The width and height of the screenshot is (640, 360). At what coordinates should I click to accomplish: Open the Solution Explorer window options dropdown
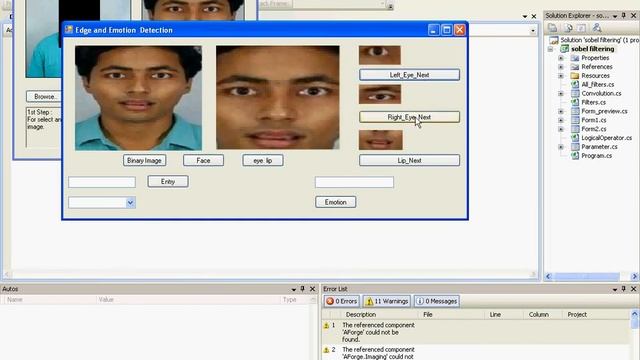click(615, 16)
